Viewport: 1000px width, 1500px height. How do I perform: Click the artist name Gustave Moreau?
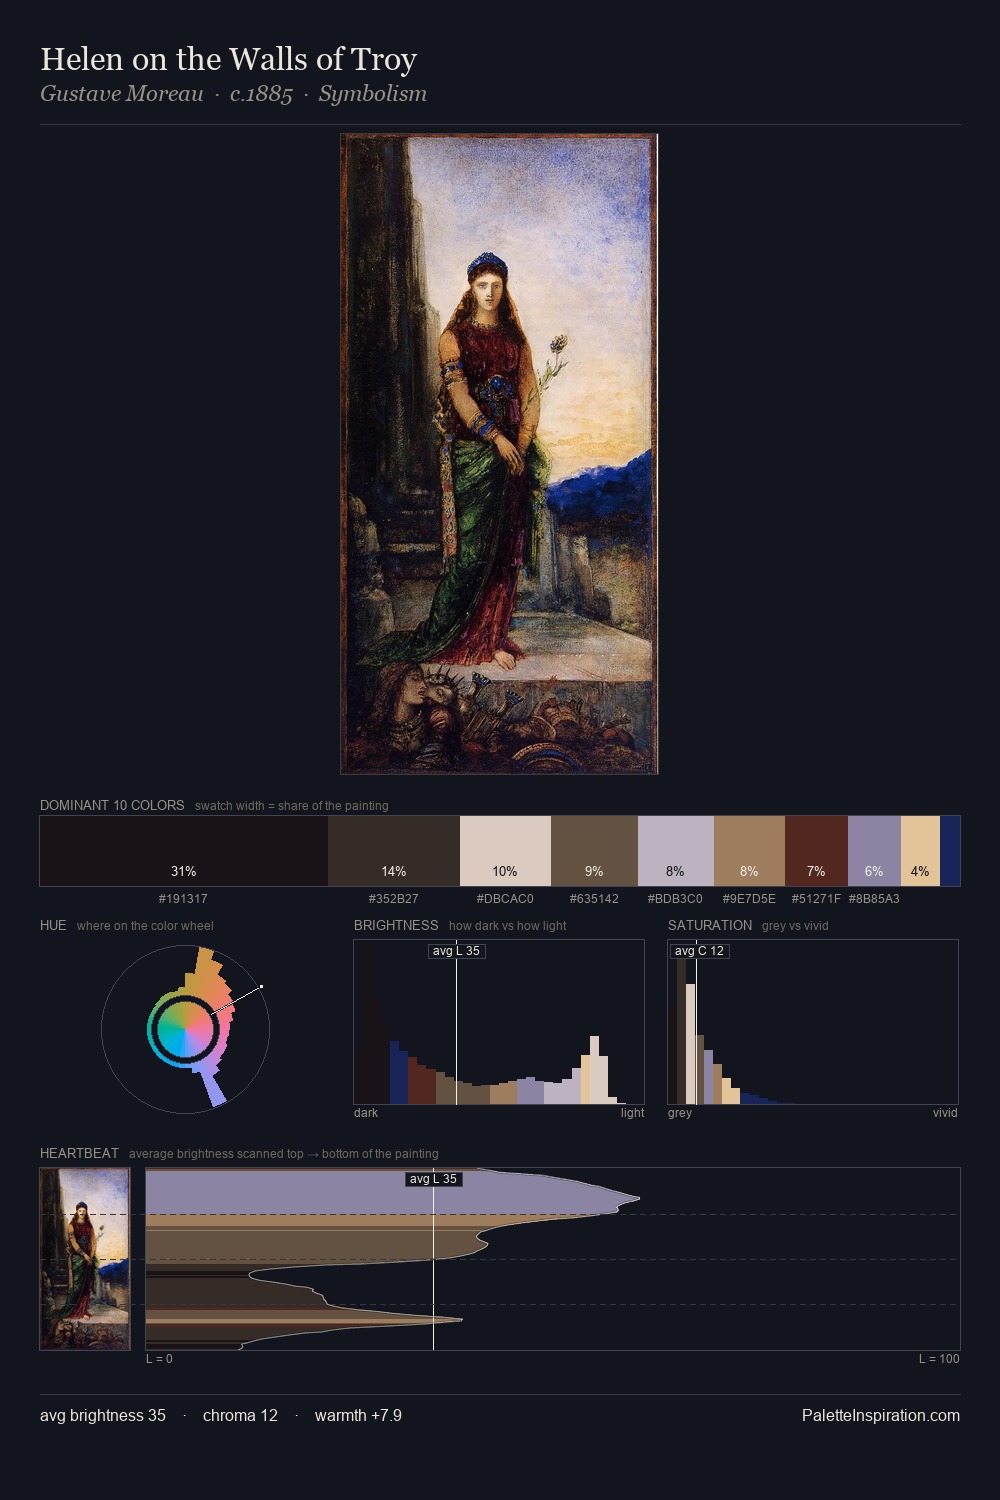point(122,94)
